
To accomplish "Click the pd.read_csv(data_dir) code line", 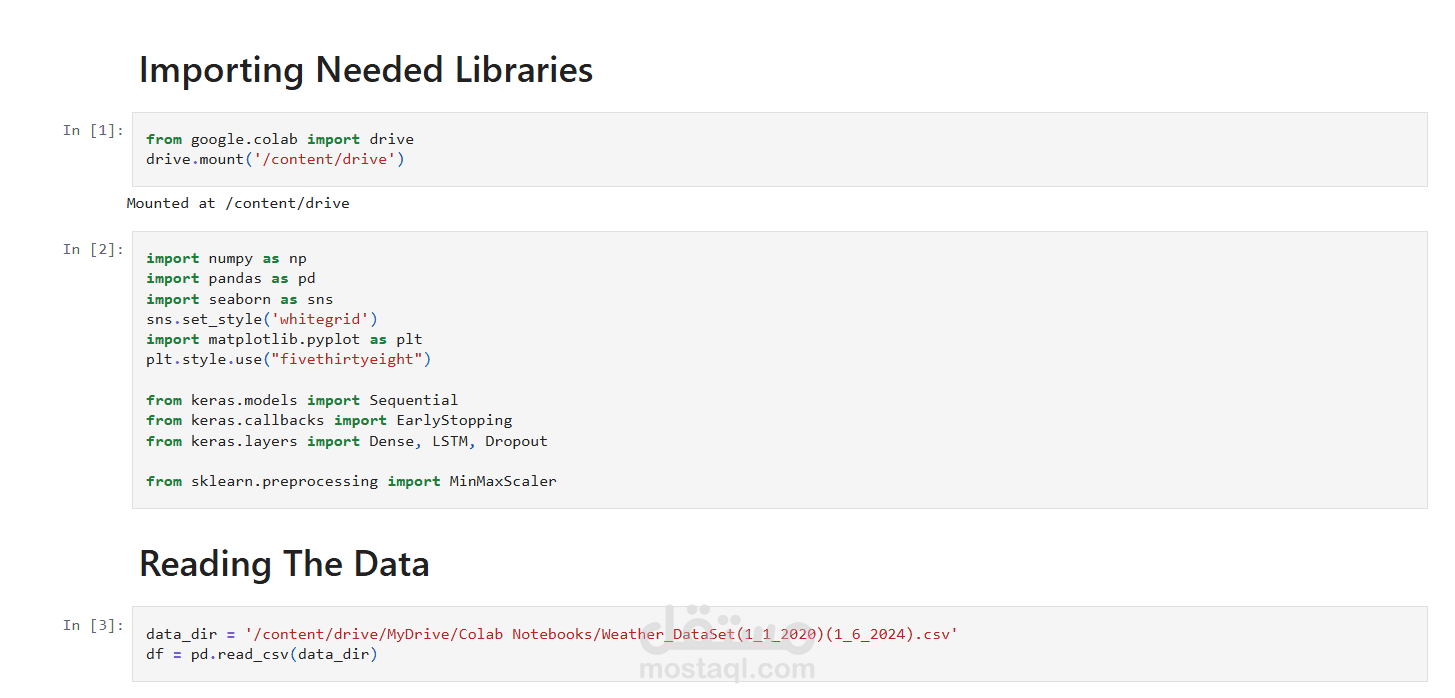I will tap(261, 654).
